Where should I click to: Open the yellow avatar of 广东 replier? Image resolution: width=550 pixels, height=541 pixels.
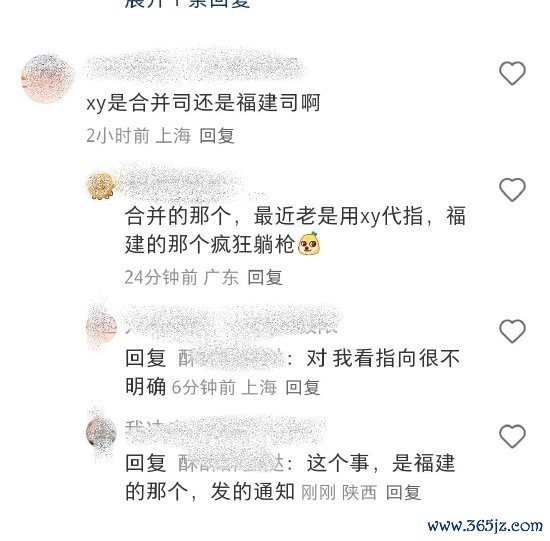click(101, 186)
